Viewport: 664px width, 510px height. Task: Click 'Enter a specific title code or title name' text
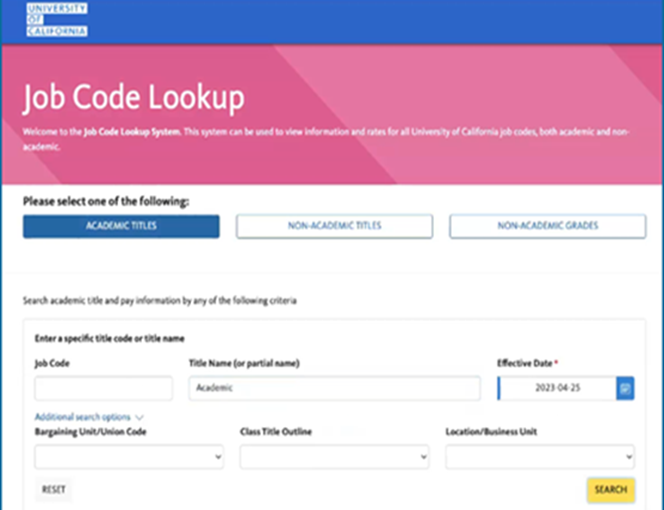[x=109, y=338]
